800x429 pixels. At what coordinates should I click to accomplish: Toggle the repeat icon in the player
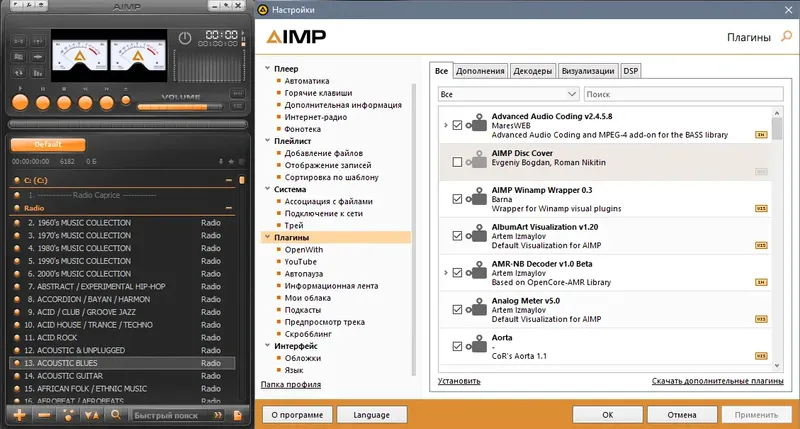pyautogui.click(x=18, y=72)
